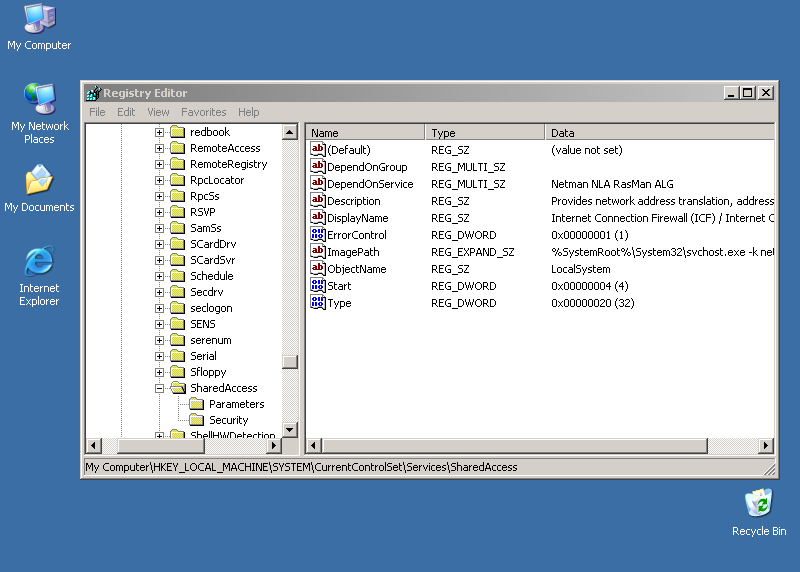
Task: Click tree pane scroll up arrow
Action: coord(290,132)
